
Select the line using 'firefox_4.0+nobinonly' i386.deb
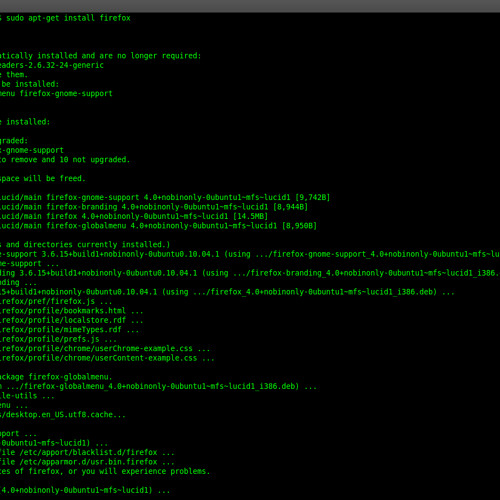point(227,292)
